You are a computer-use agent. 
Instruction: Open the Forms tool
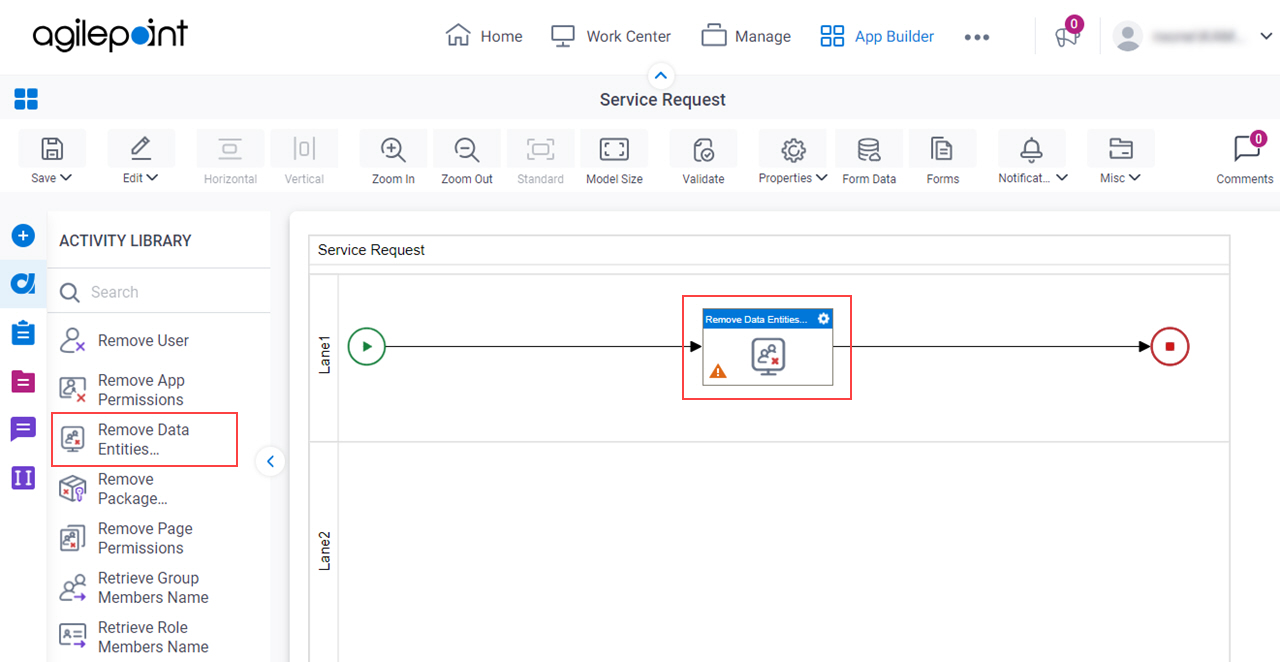pos(942,159)
